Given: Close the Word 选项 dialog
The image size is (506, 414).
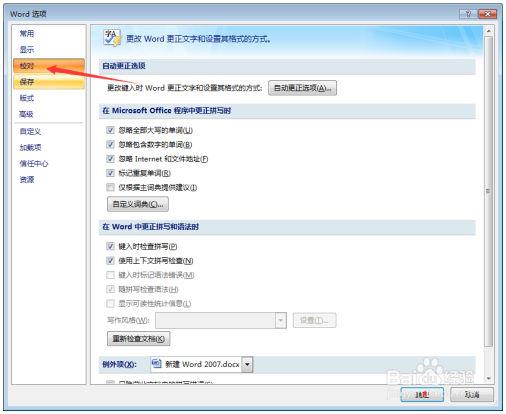Looking at the screenshot, I should click(487, 14).
